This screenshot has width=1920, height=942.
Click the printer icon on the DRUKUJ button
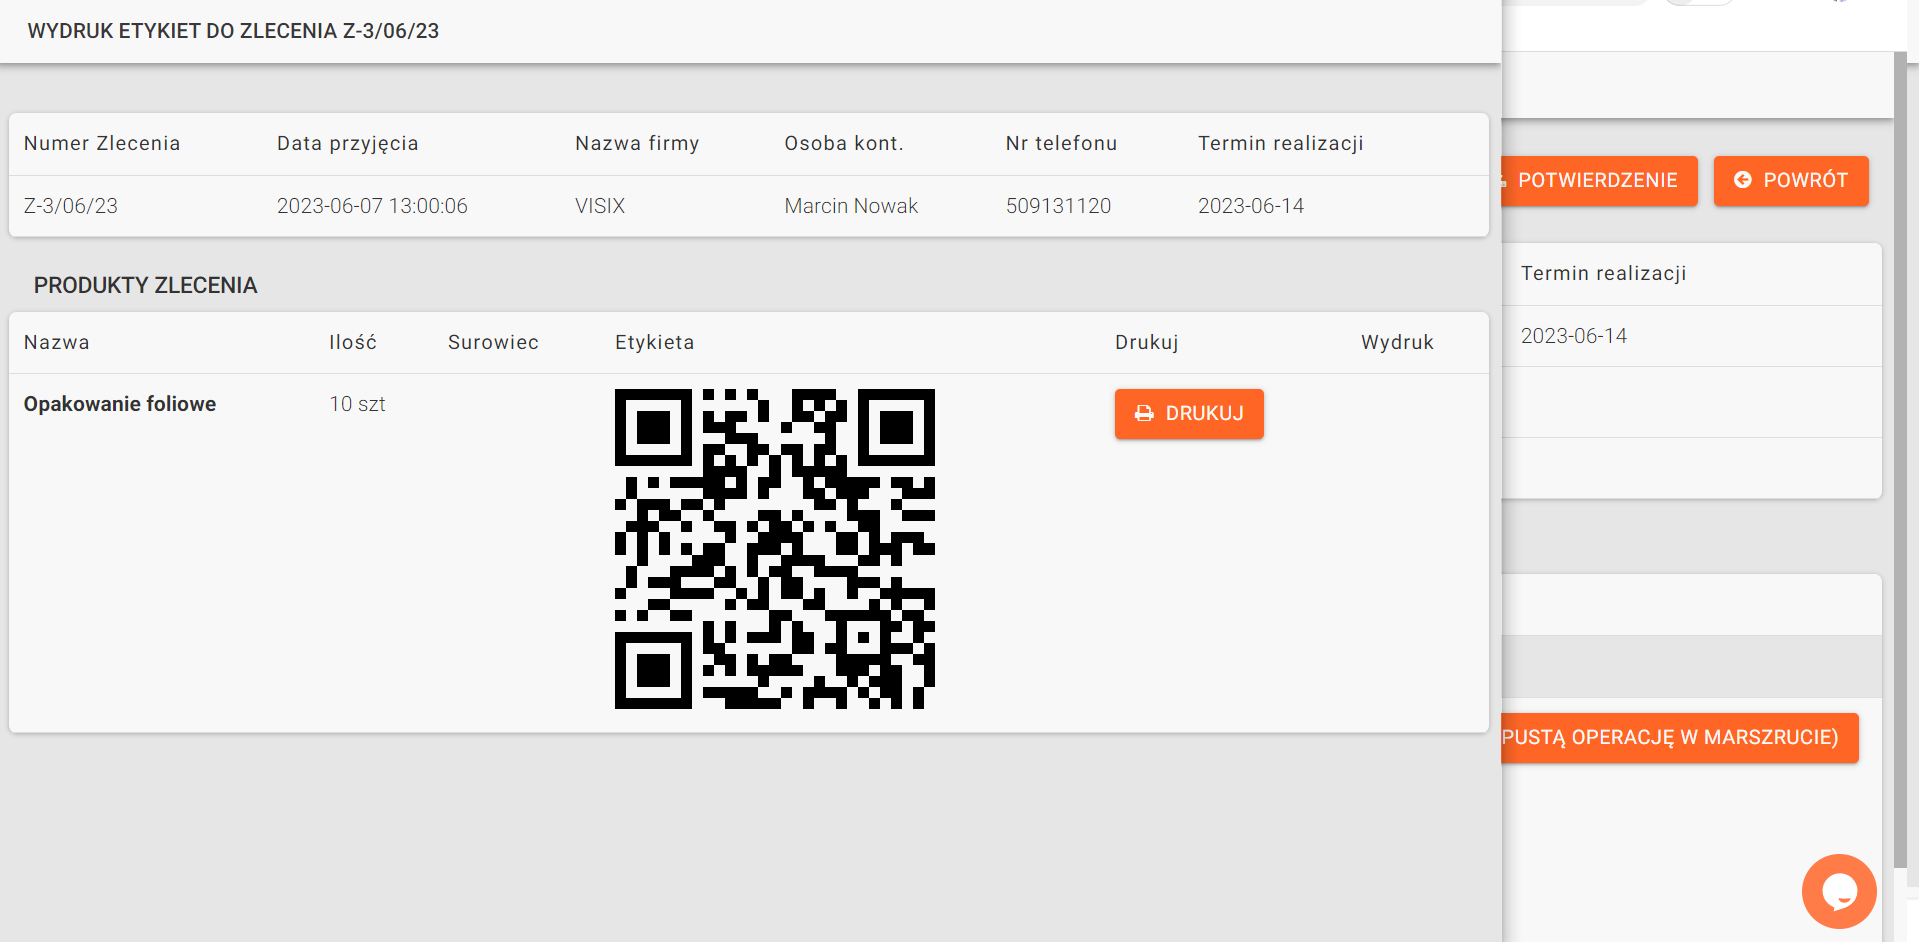(x=1144, y=414)
